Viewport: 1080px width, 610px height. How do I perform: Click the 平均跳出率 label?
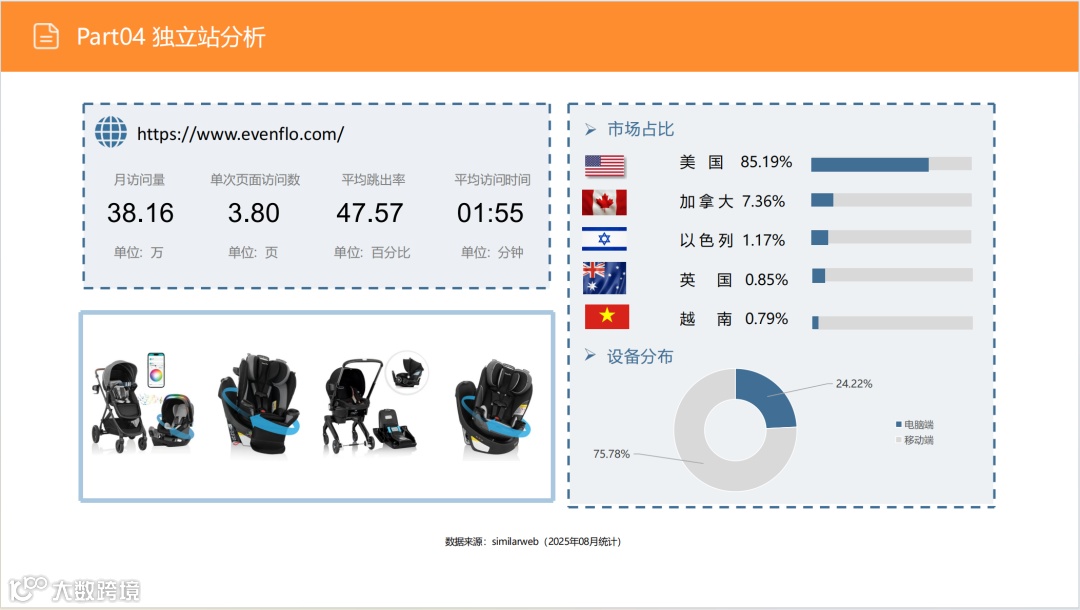373,180
